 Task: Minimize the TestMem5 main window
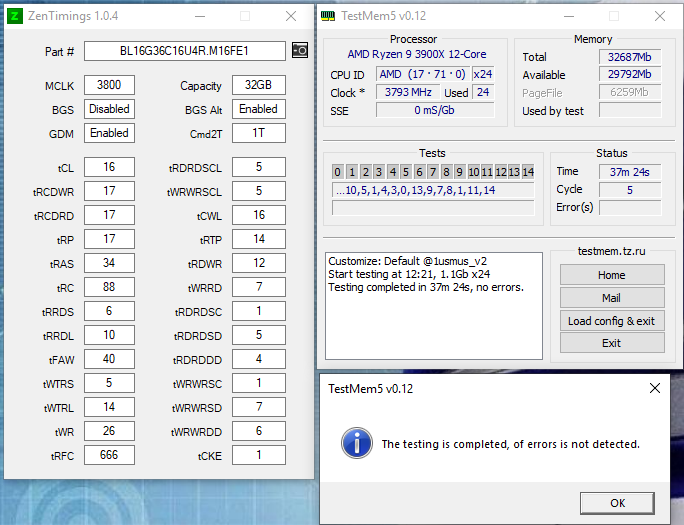click(x=568, y=16)
